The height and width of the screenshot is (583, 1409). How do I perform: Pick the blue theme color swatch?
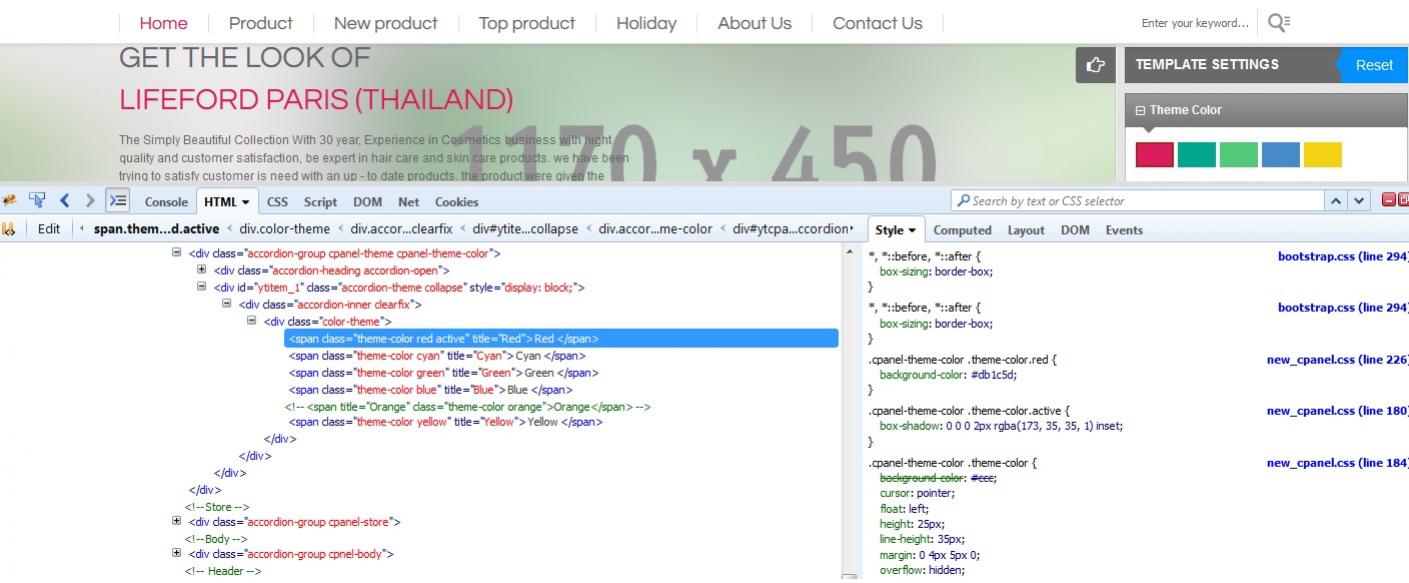coord(1281,155)
